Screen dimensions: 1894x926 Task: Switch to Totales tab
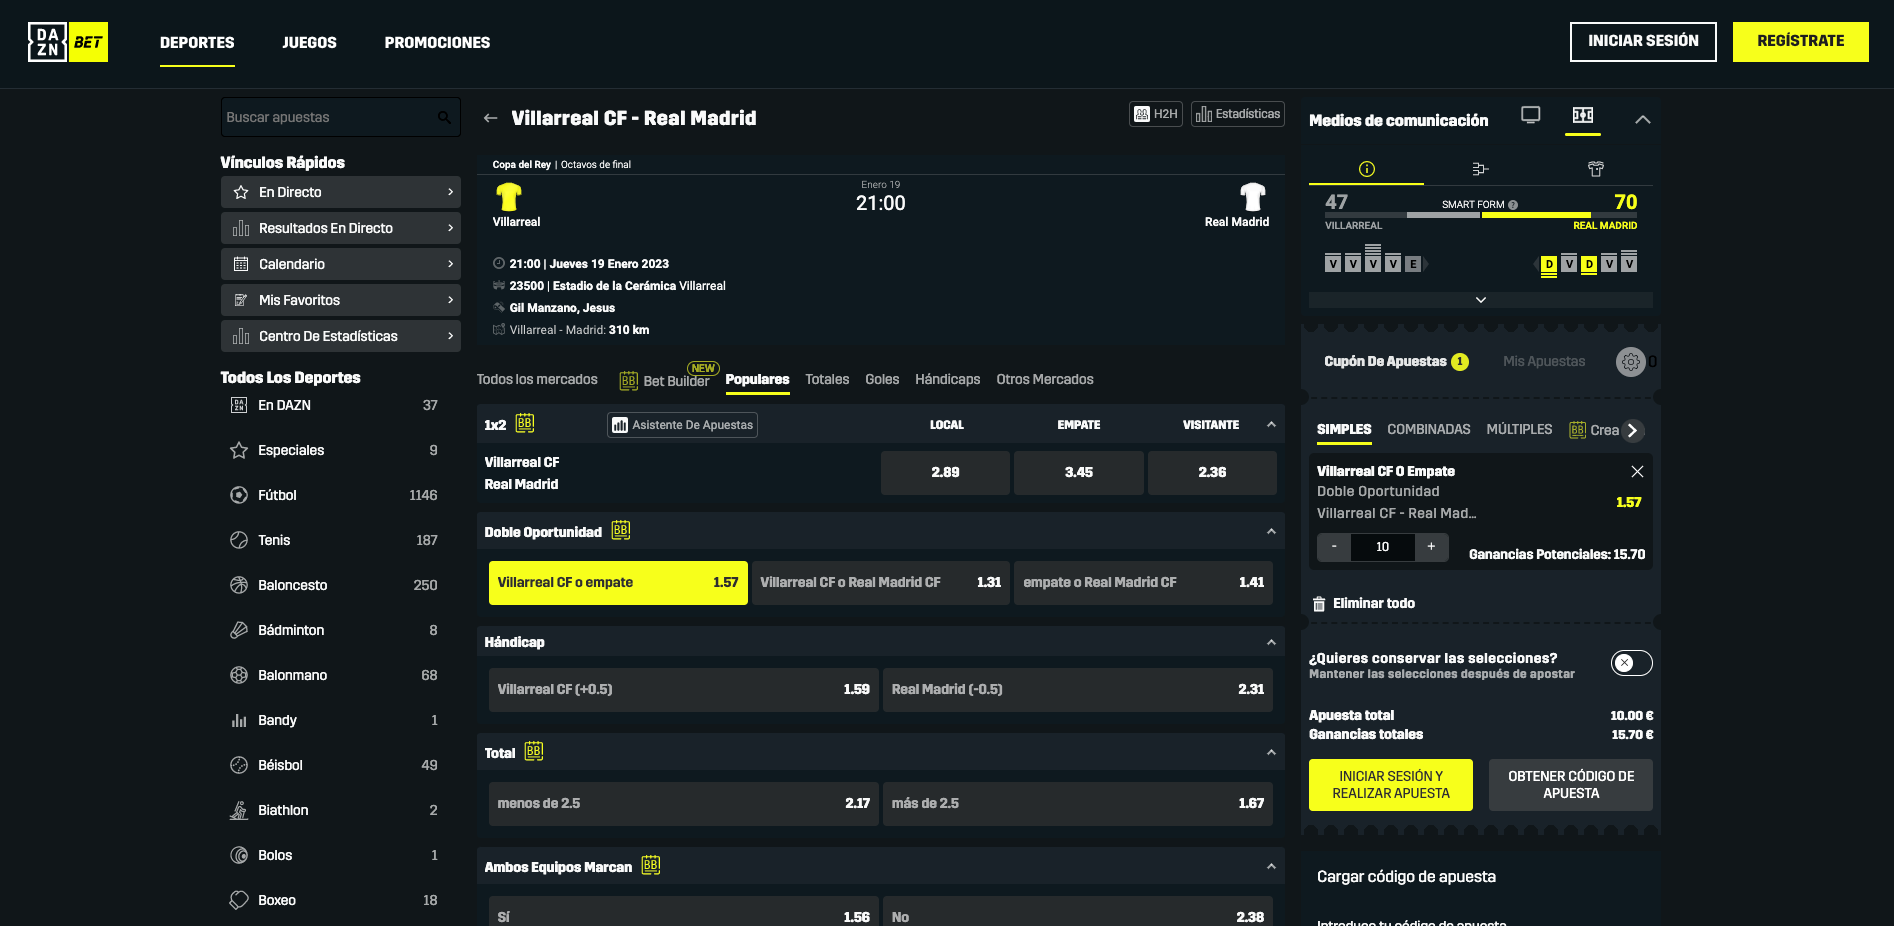[x=827, y=380]
